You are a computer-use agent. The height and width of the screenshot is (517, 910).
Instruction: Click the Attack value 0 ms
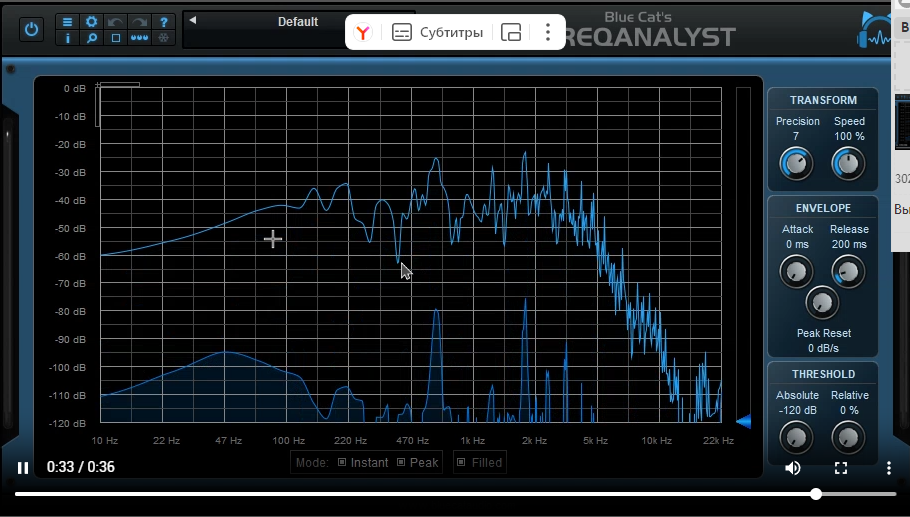[x=797, y=244]
